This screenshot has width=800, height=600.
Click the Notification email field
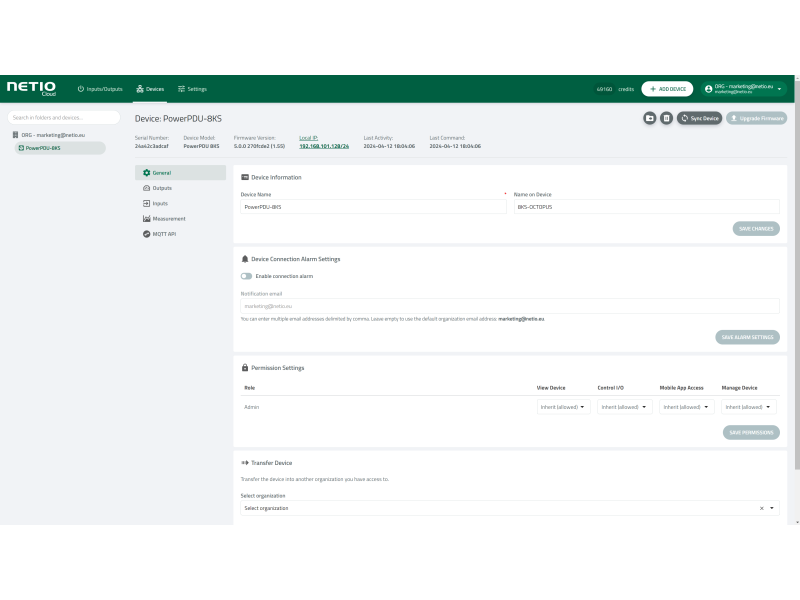click(x=510, y=306)
